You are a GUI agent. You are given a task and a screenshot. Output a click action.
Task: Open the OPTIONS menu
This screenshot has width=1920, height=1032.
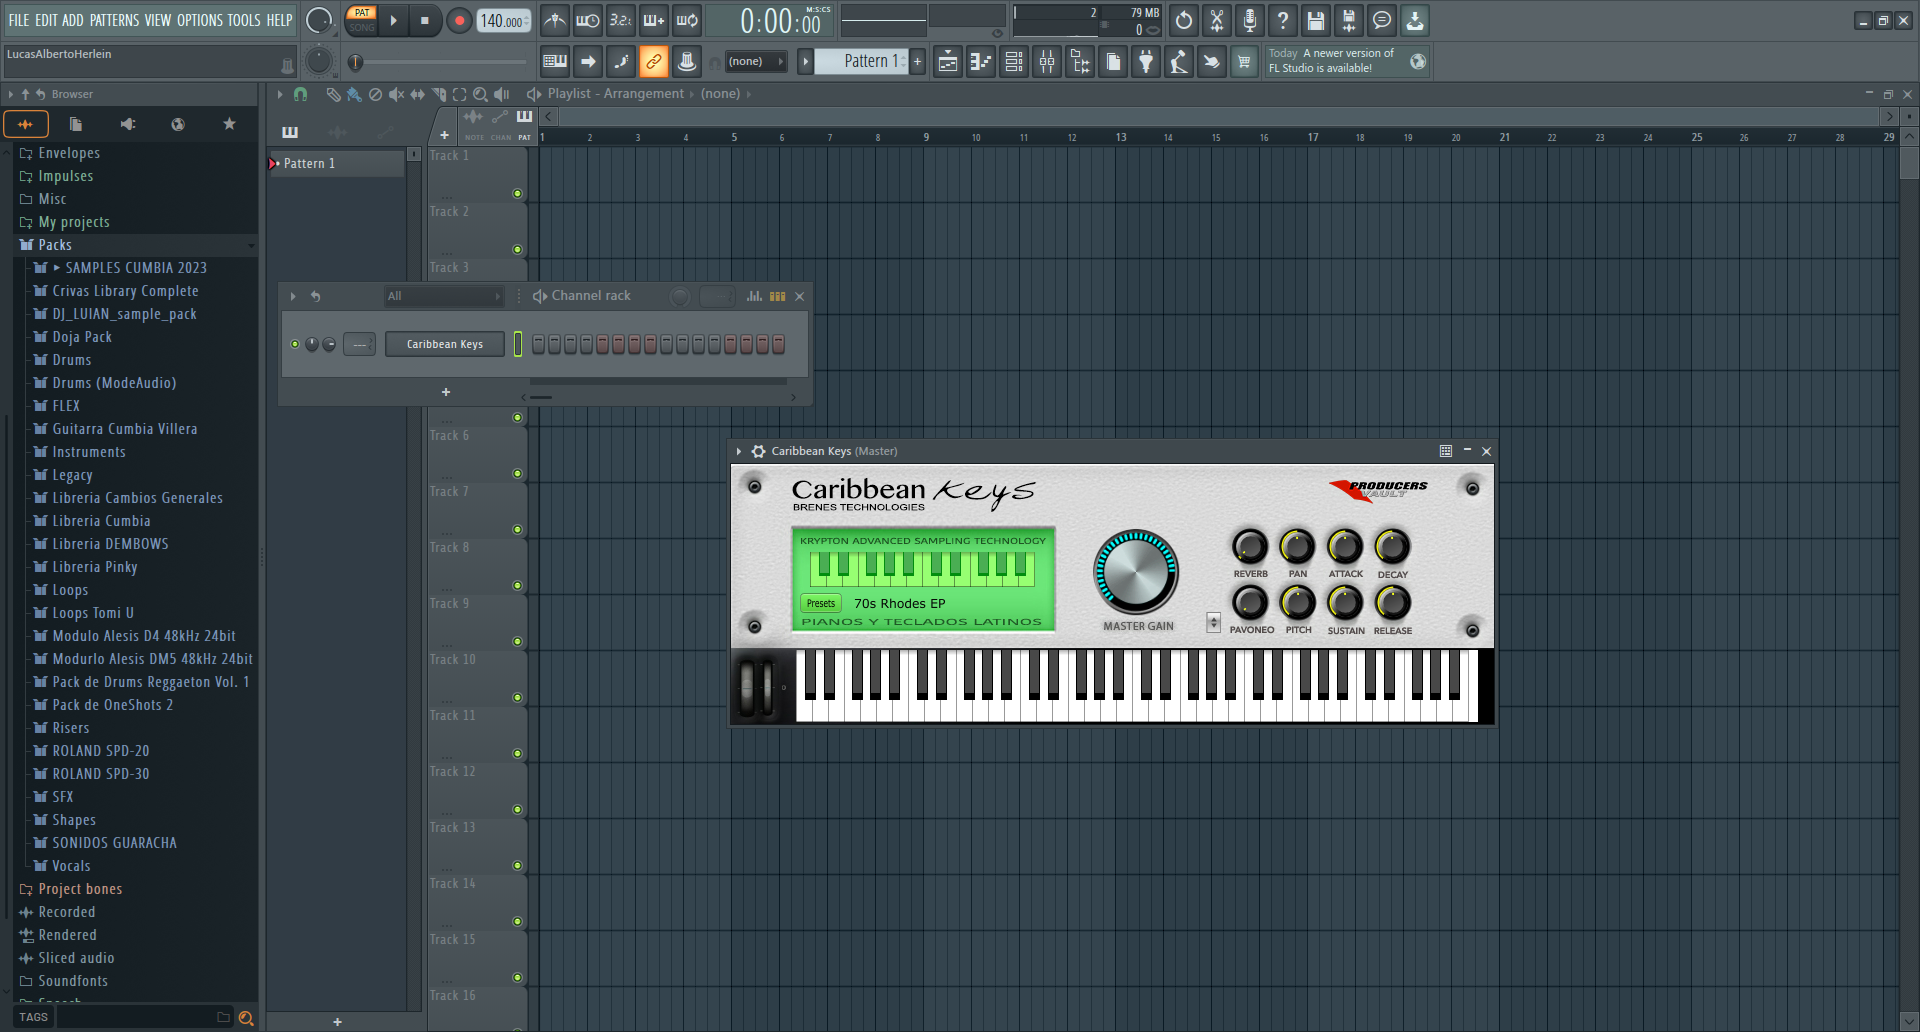click(200, 20)
